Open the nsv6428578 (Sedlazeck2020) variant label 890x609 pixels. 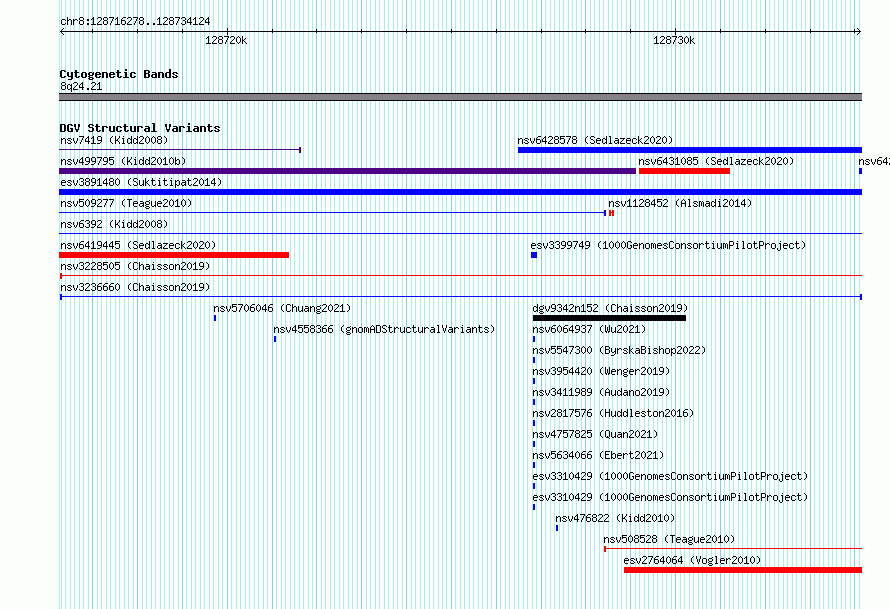pyautogui.click(x=595, y=140)
